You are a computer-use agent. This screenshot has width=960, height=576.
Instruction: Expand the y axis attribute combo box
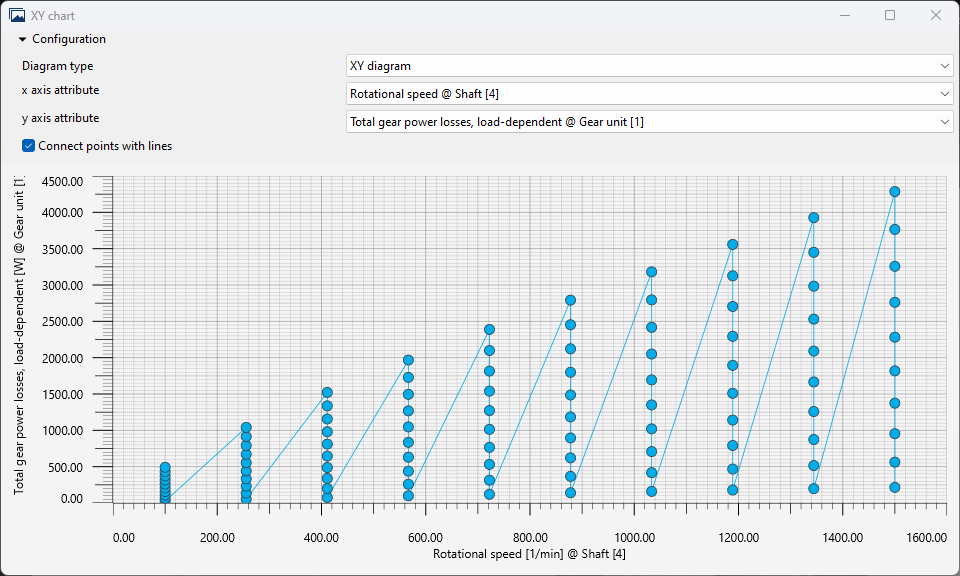tap(649, 121)
